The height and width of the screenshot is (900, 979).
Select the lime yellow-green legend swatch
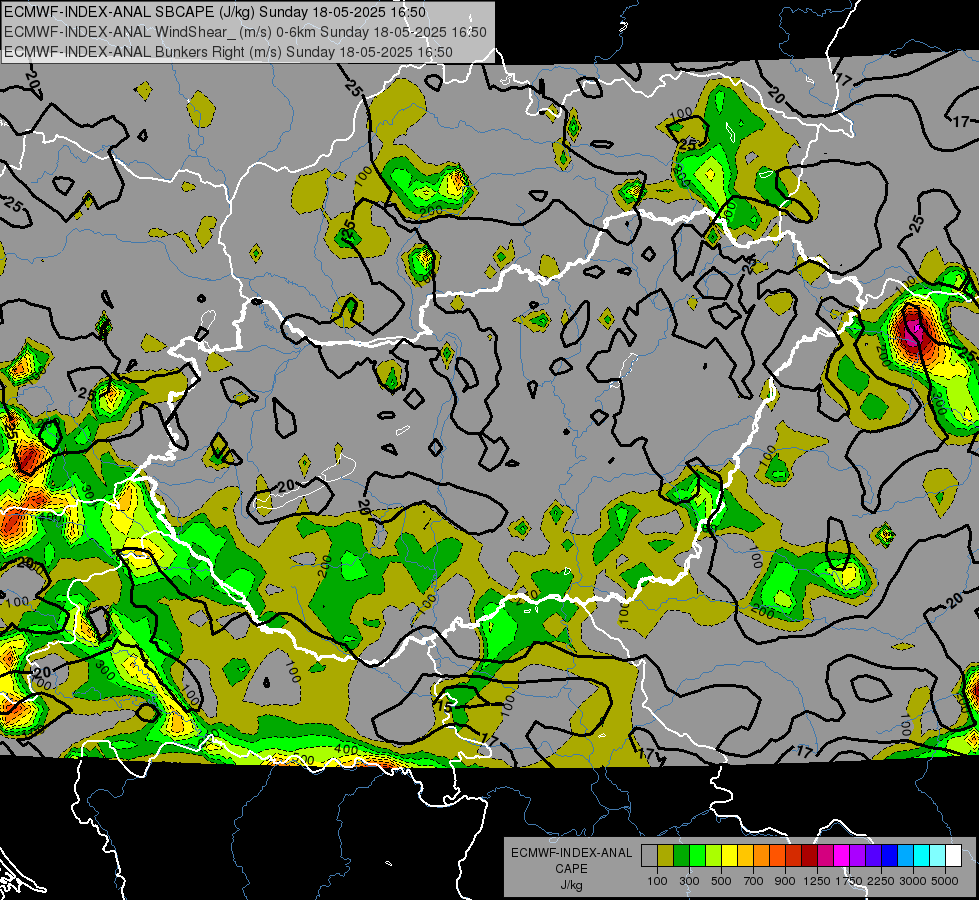[714, 855]
